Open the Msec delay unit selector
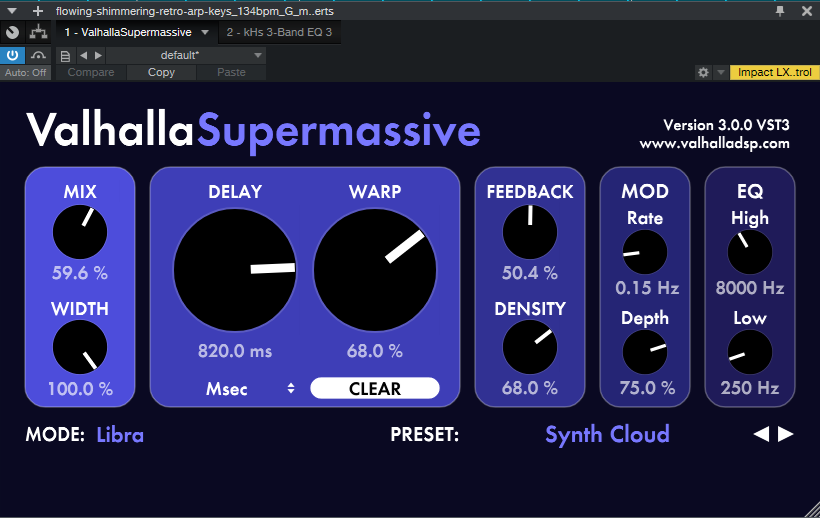Screen dimensions: 820x518 [250, 389]
